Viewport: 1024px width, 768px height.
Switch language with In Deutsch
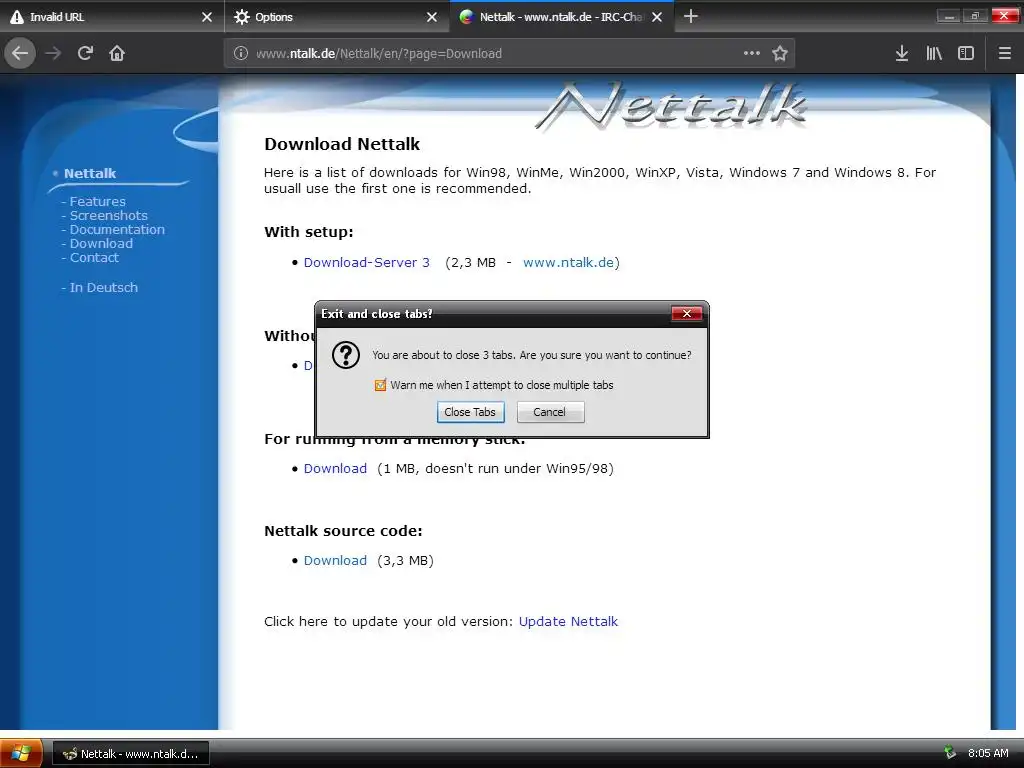coord(103,287)
